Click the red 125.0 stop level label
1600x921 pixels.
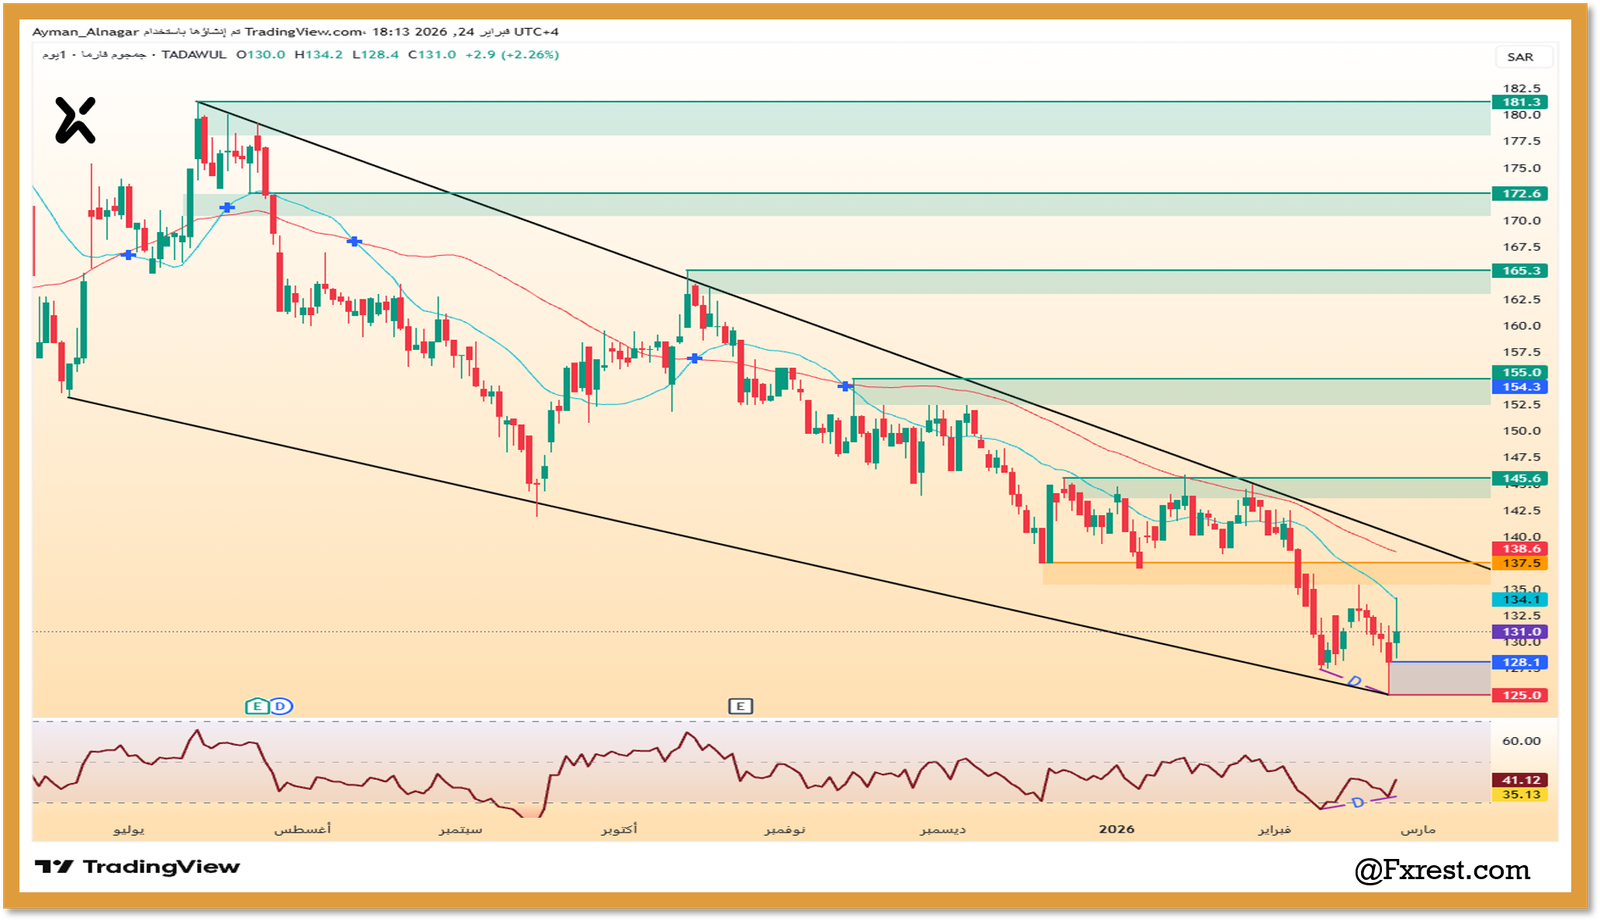1520,695
